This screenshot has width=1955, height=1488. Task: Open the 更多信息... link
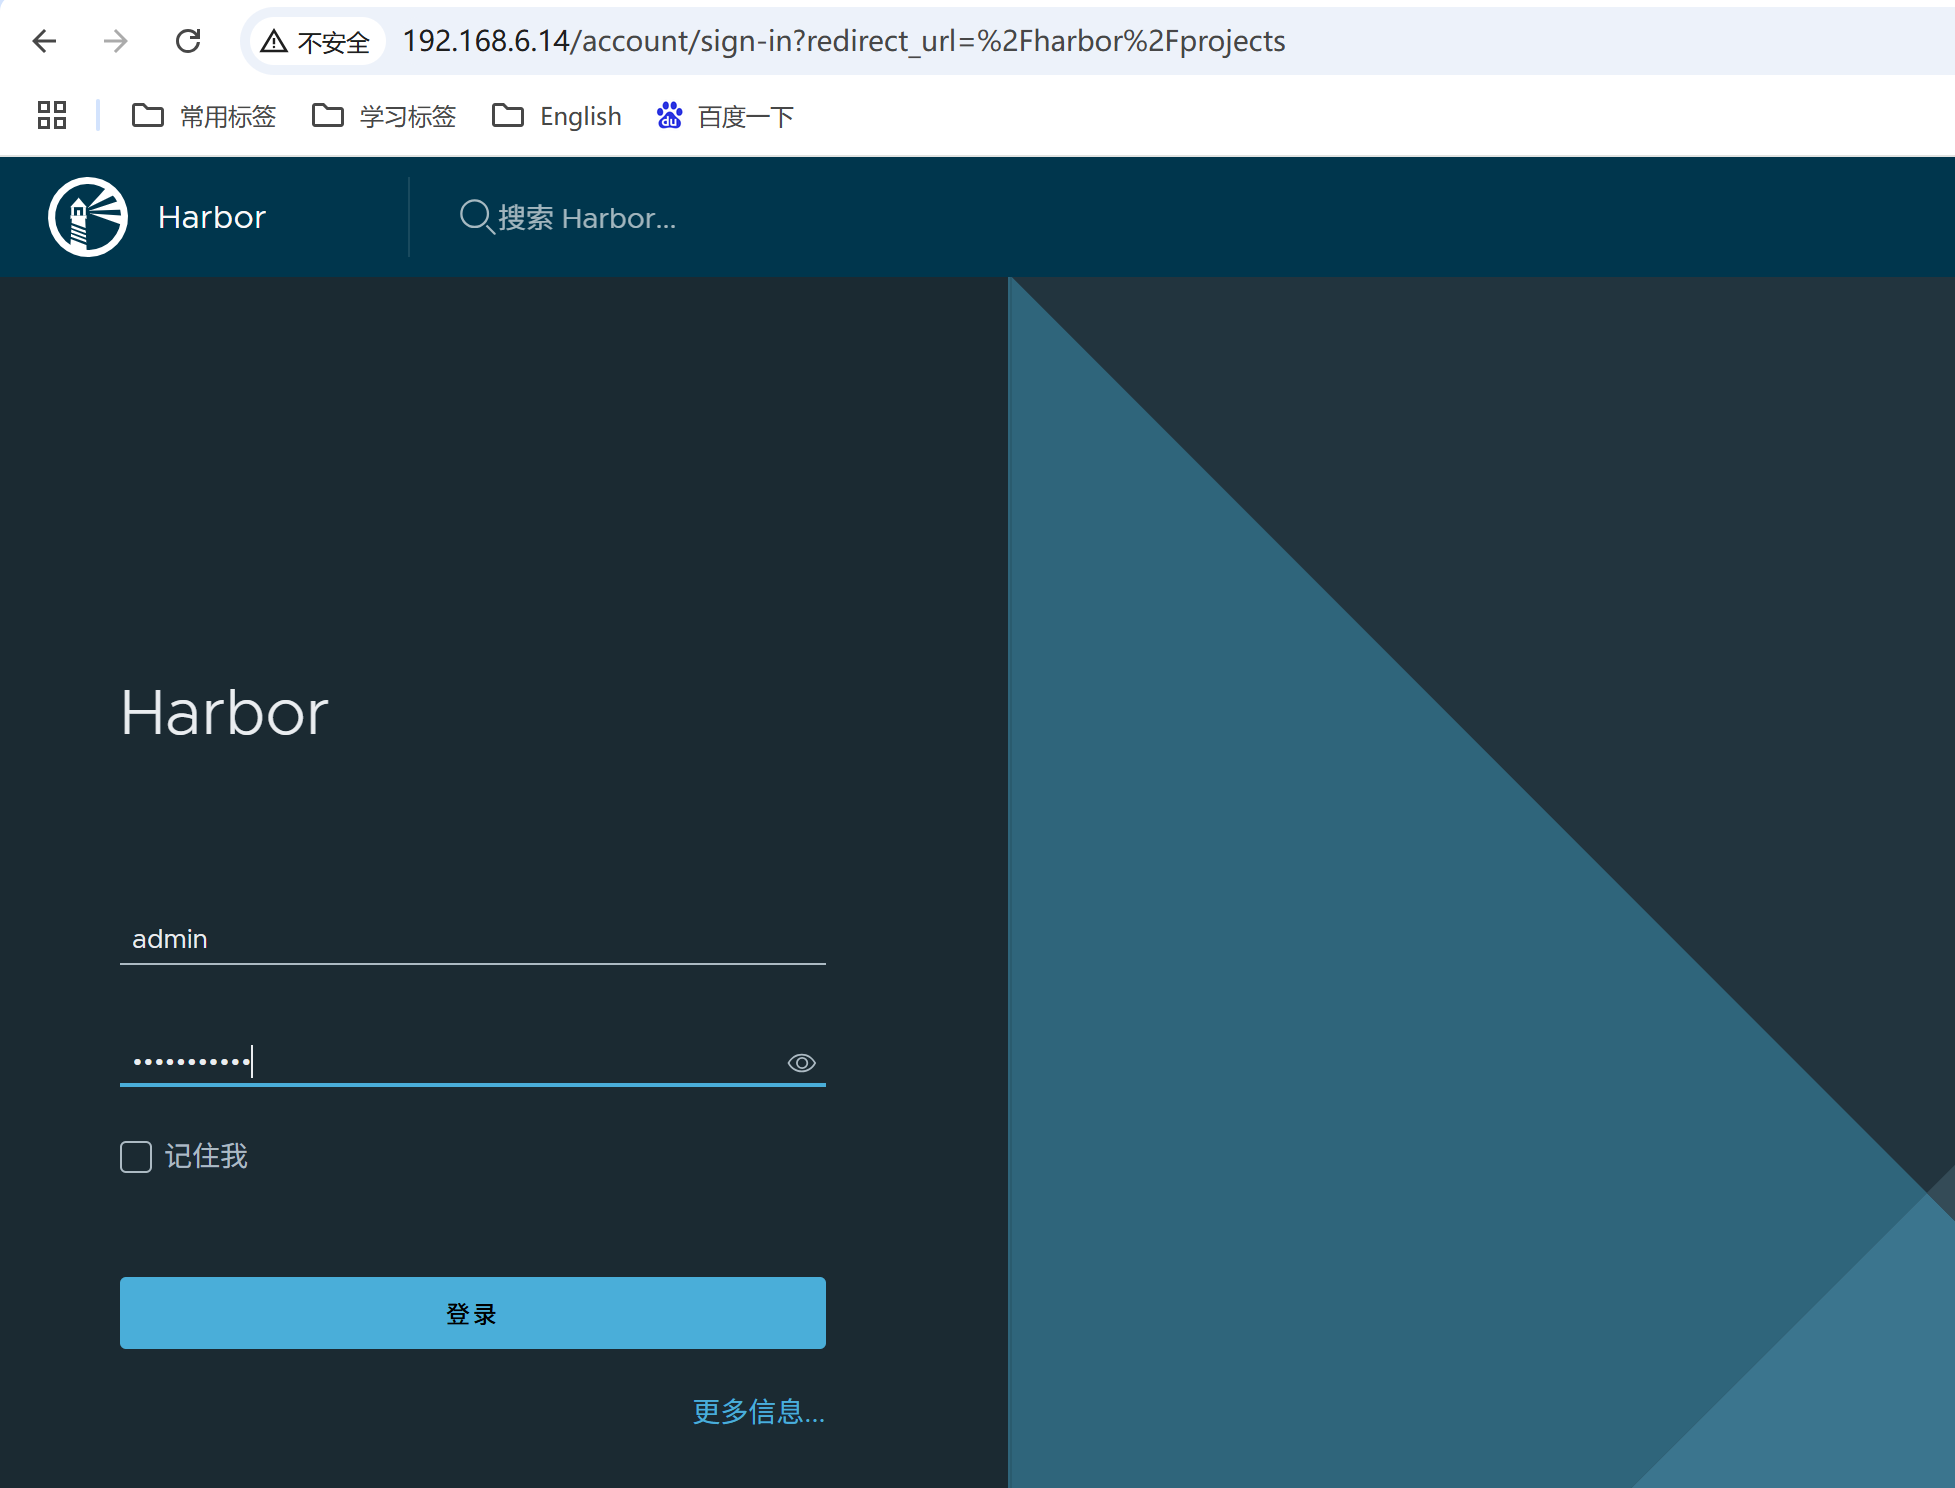click(759, 1412)
